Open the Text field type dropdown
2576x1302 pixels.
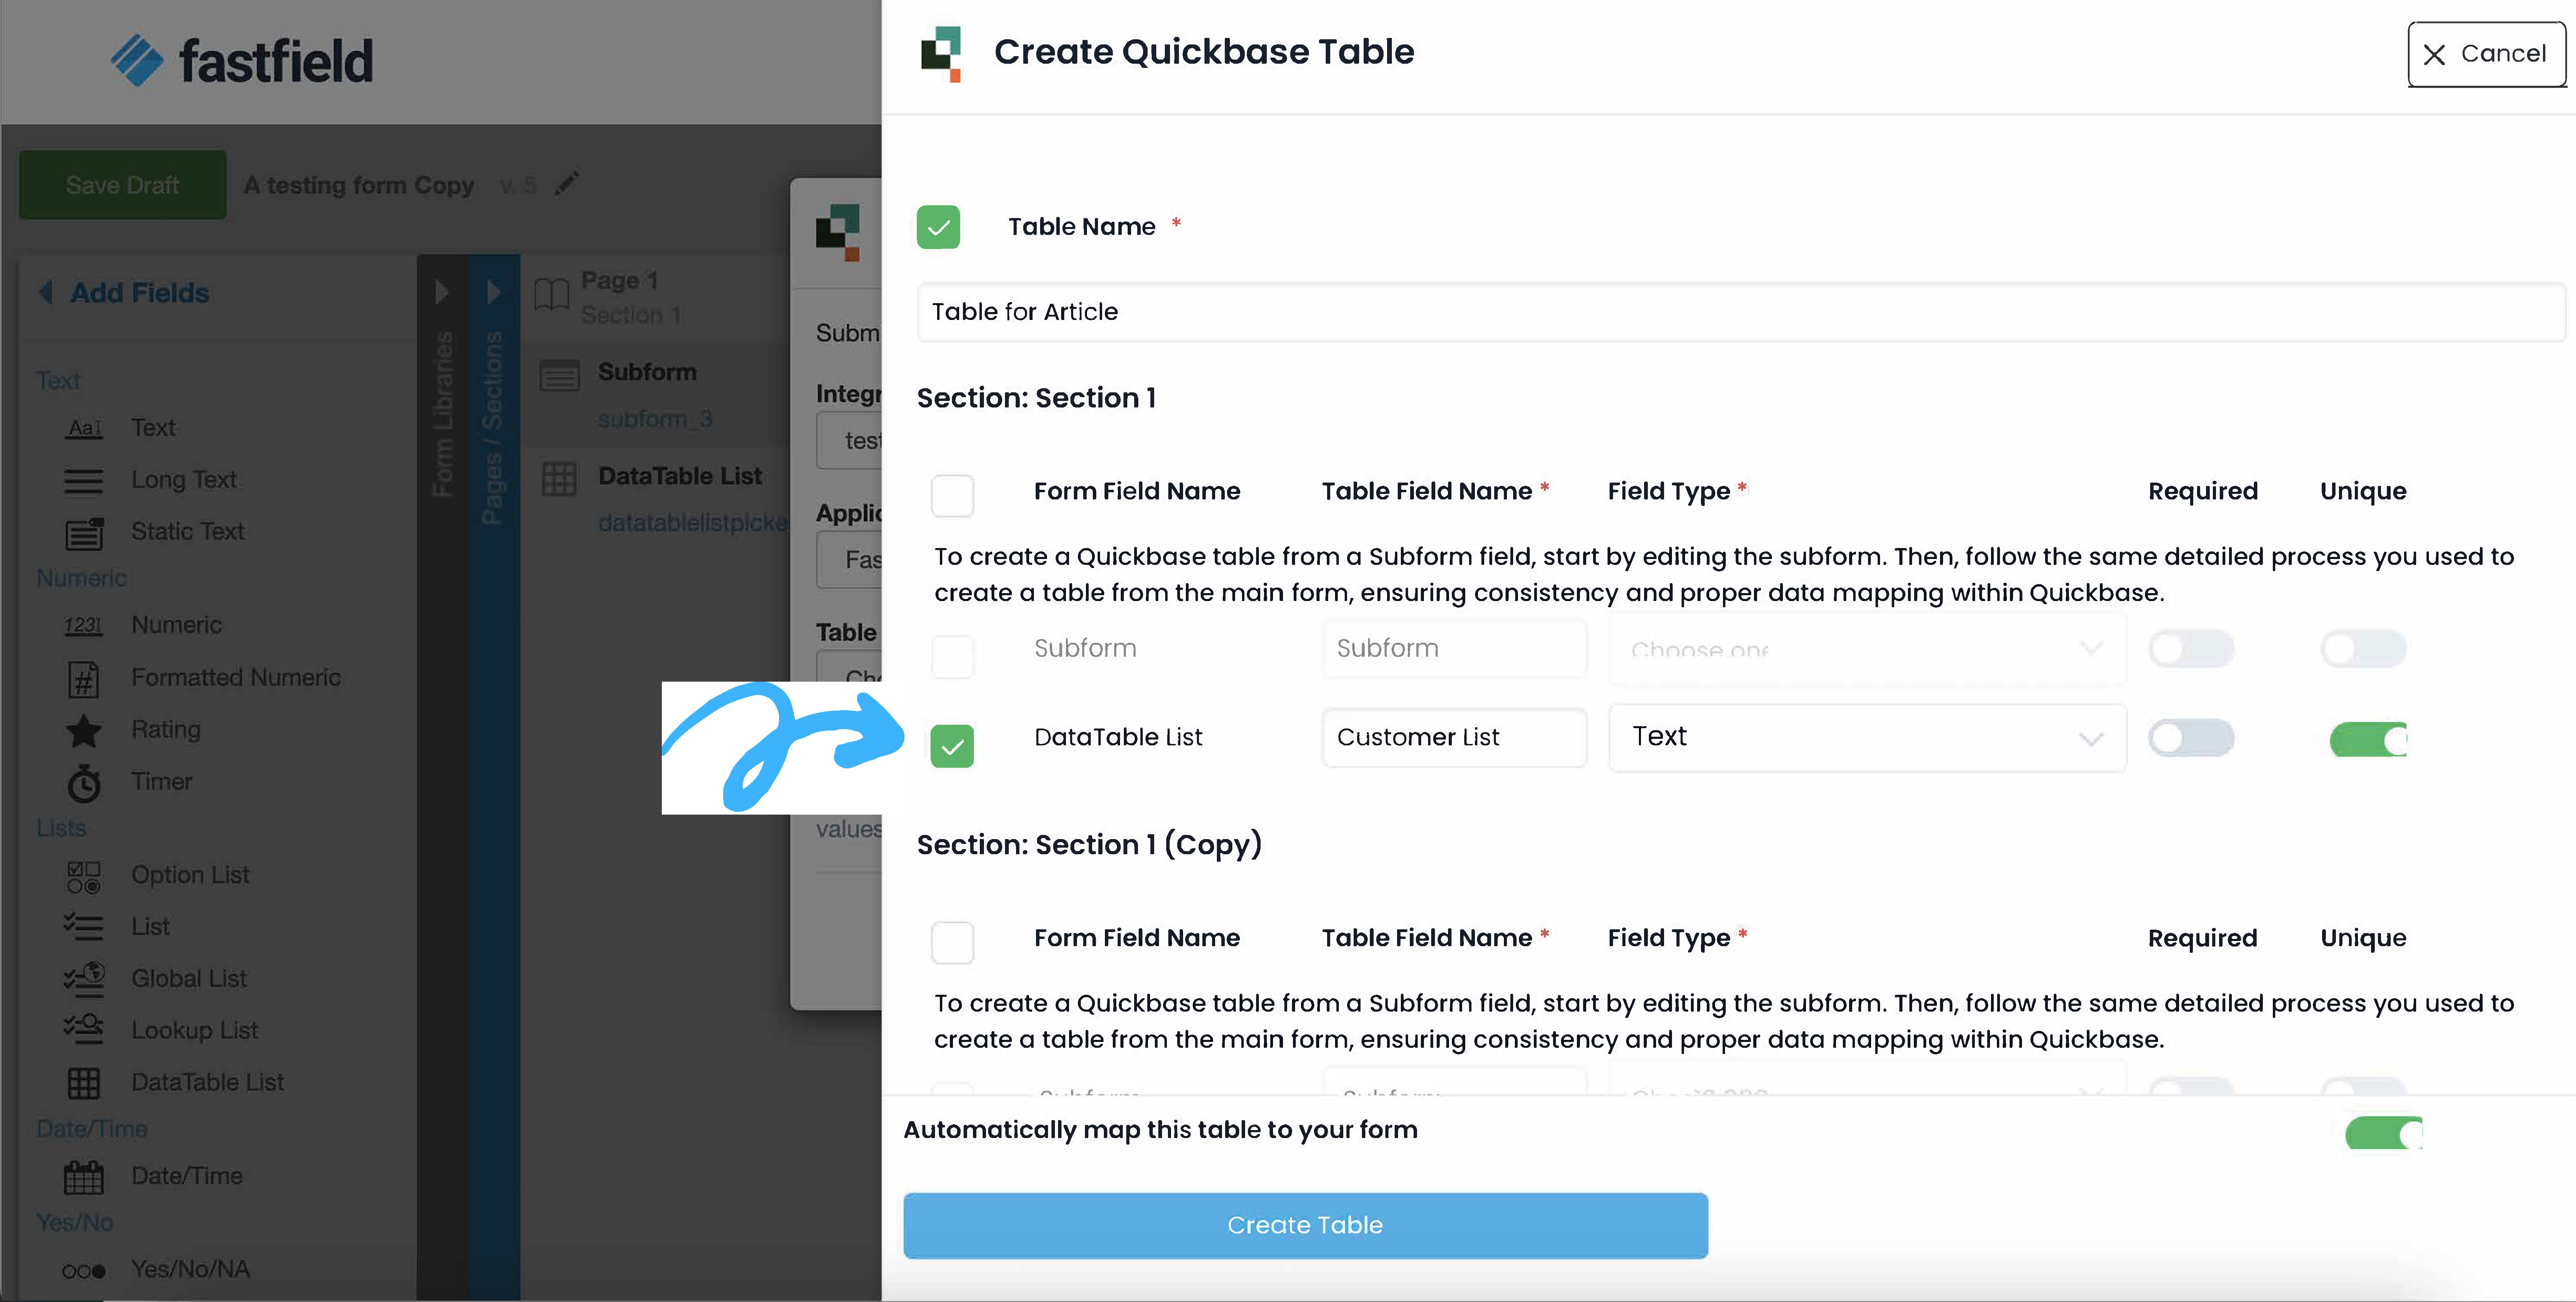pos(1866,738)
